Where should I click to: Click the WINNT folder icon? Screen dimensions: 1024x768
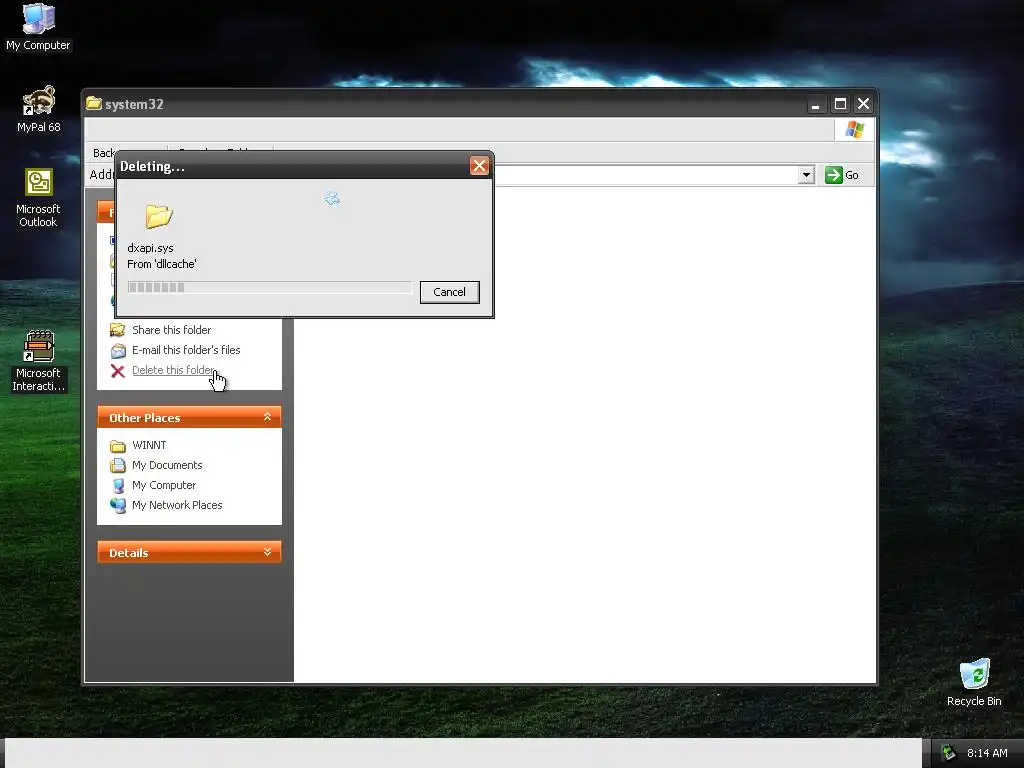click(x=118, y=446)
